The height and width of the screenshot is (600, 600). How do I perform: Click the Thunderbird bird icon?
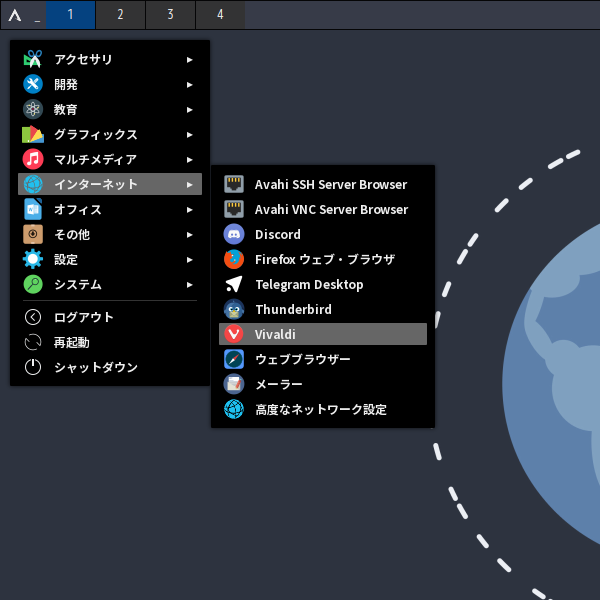coord(234,309)
